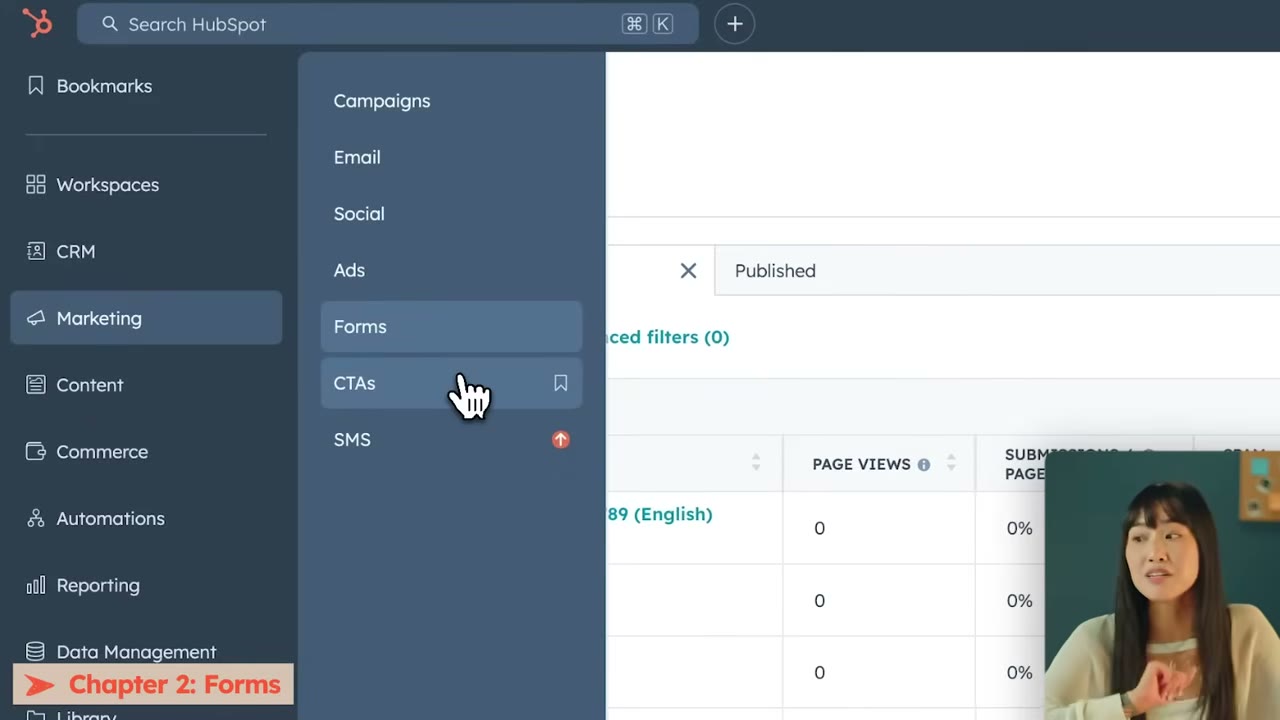
Task: Click the magnifier icon in search bar
Action: pos(110,24)
